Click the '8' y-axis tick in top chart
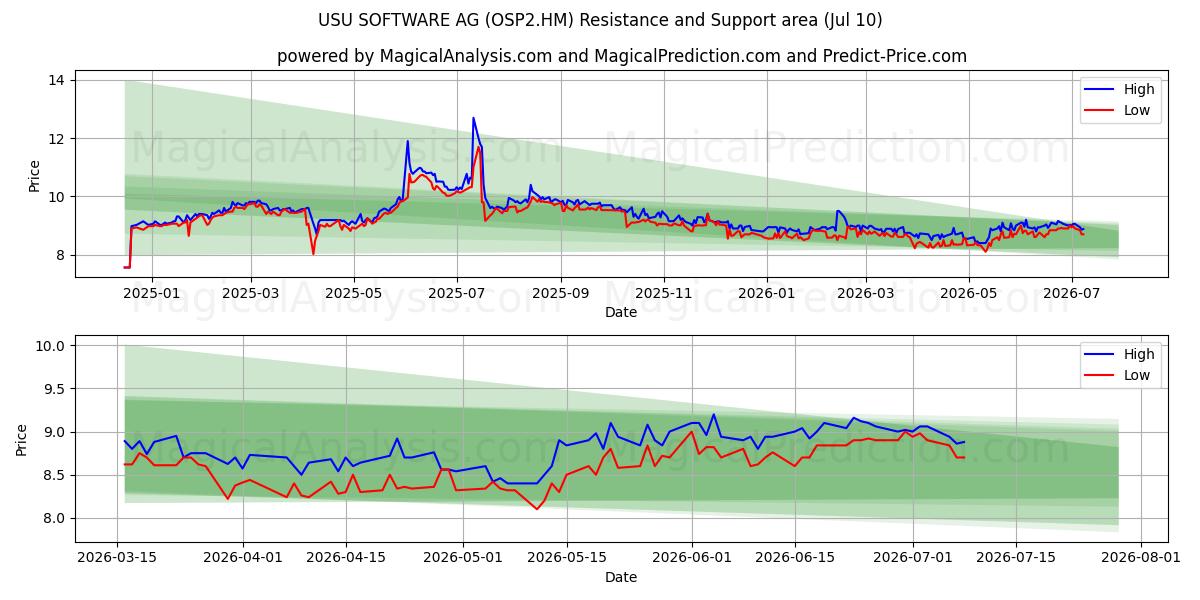 click(x=61, y=255)
